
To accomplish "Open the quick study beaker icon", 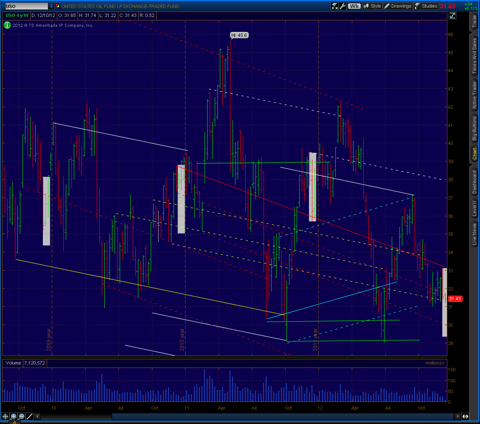I will tap(335, 6).
